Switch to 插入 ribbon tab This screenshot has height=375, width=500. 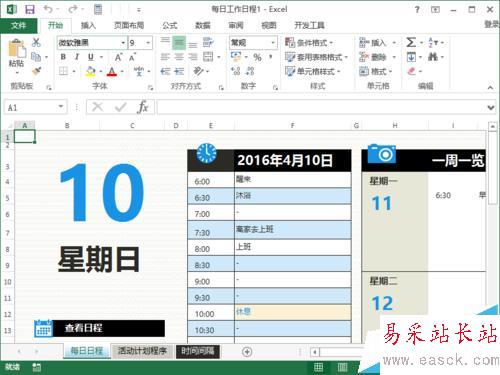tap(88, 25)
